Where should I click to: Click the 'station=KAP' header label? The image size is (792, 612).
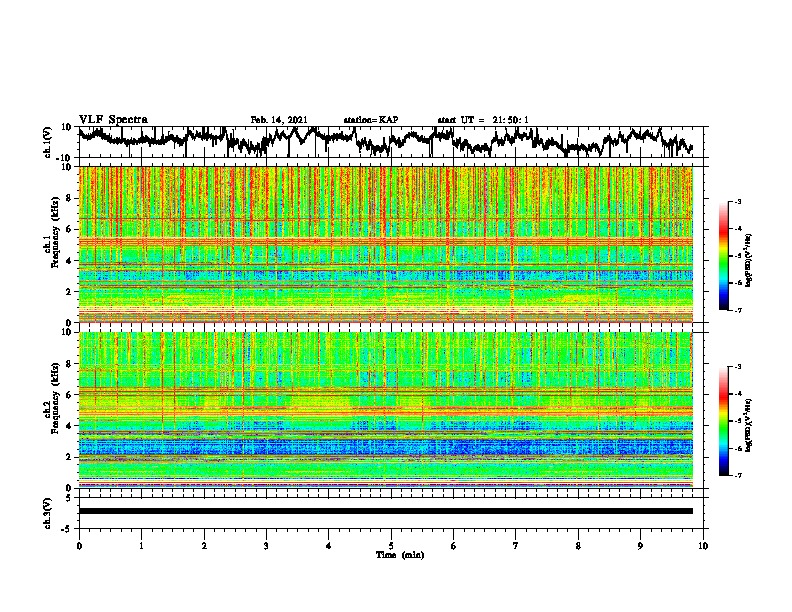[371, 120]
